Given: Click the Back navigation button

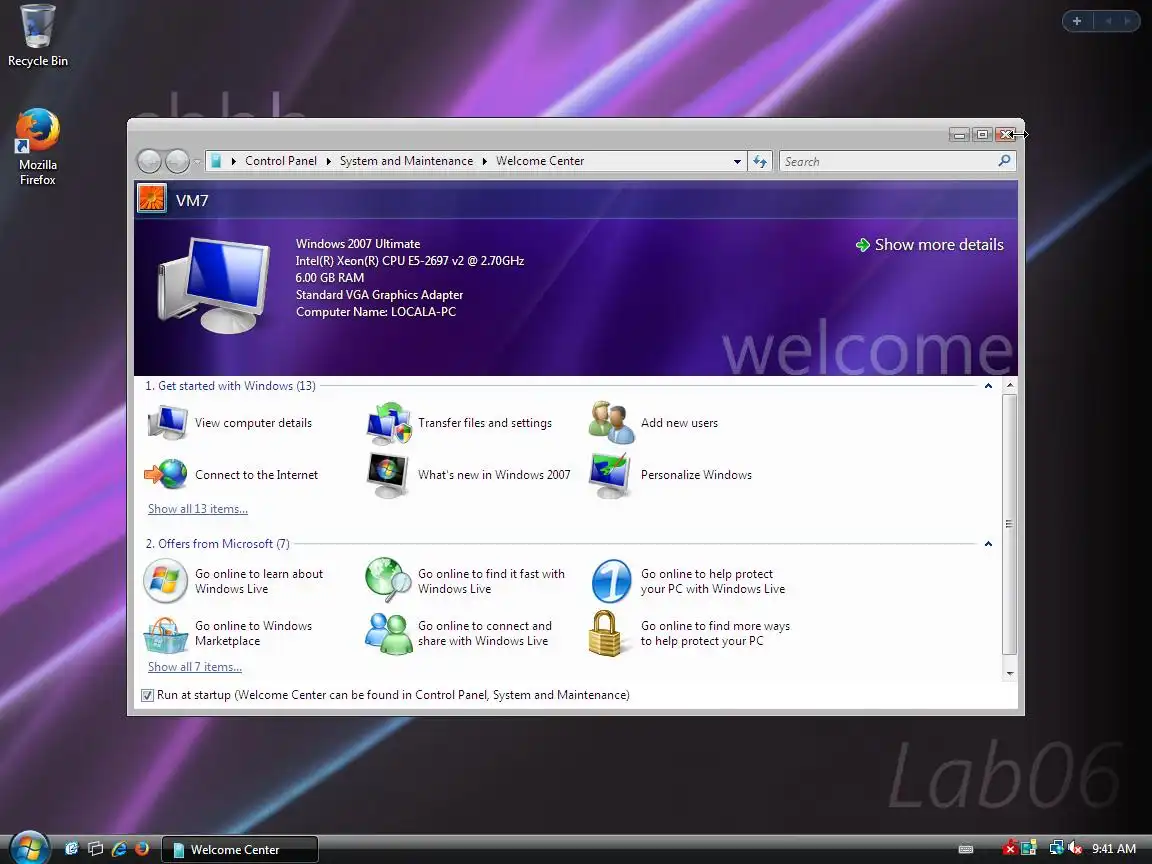Looking at the screenshot, I should click(x=150, y=161).
